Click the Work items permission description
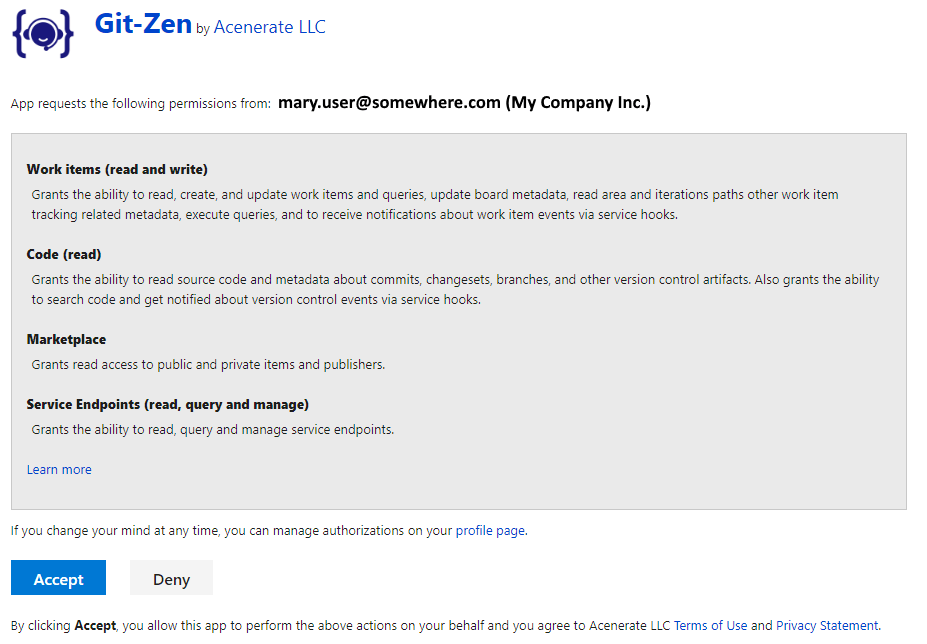This screenshot has width=927, height=644. coord(434,204)
